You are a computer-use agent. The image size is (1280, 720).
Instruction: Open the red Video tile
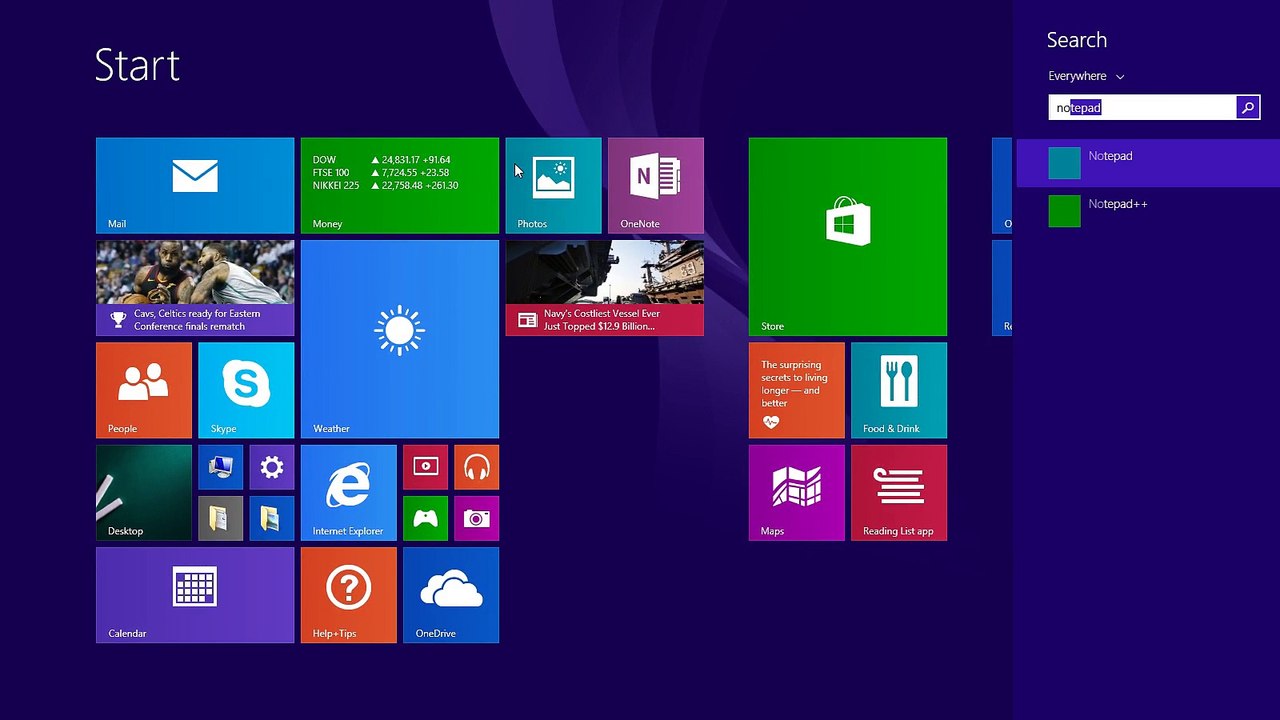(x=425, y=467)
